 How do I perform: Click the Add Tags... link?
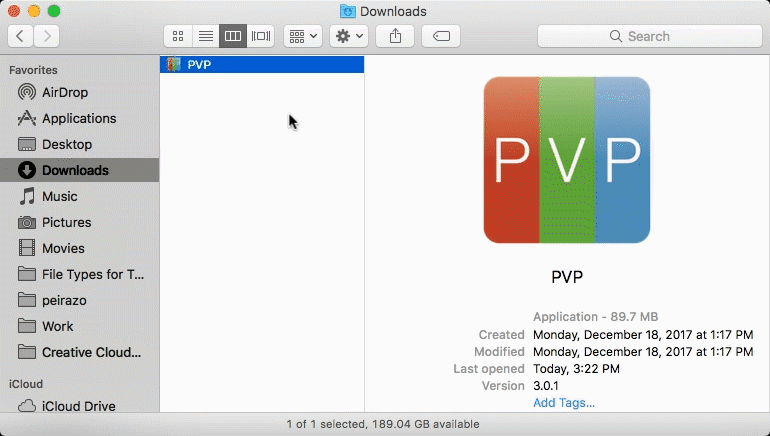pos(564,403)
